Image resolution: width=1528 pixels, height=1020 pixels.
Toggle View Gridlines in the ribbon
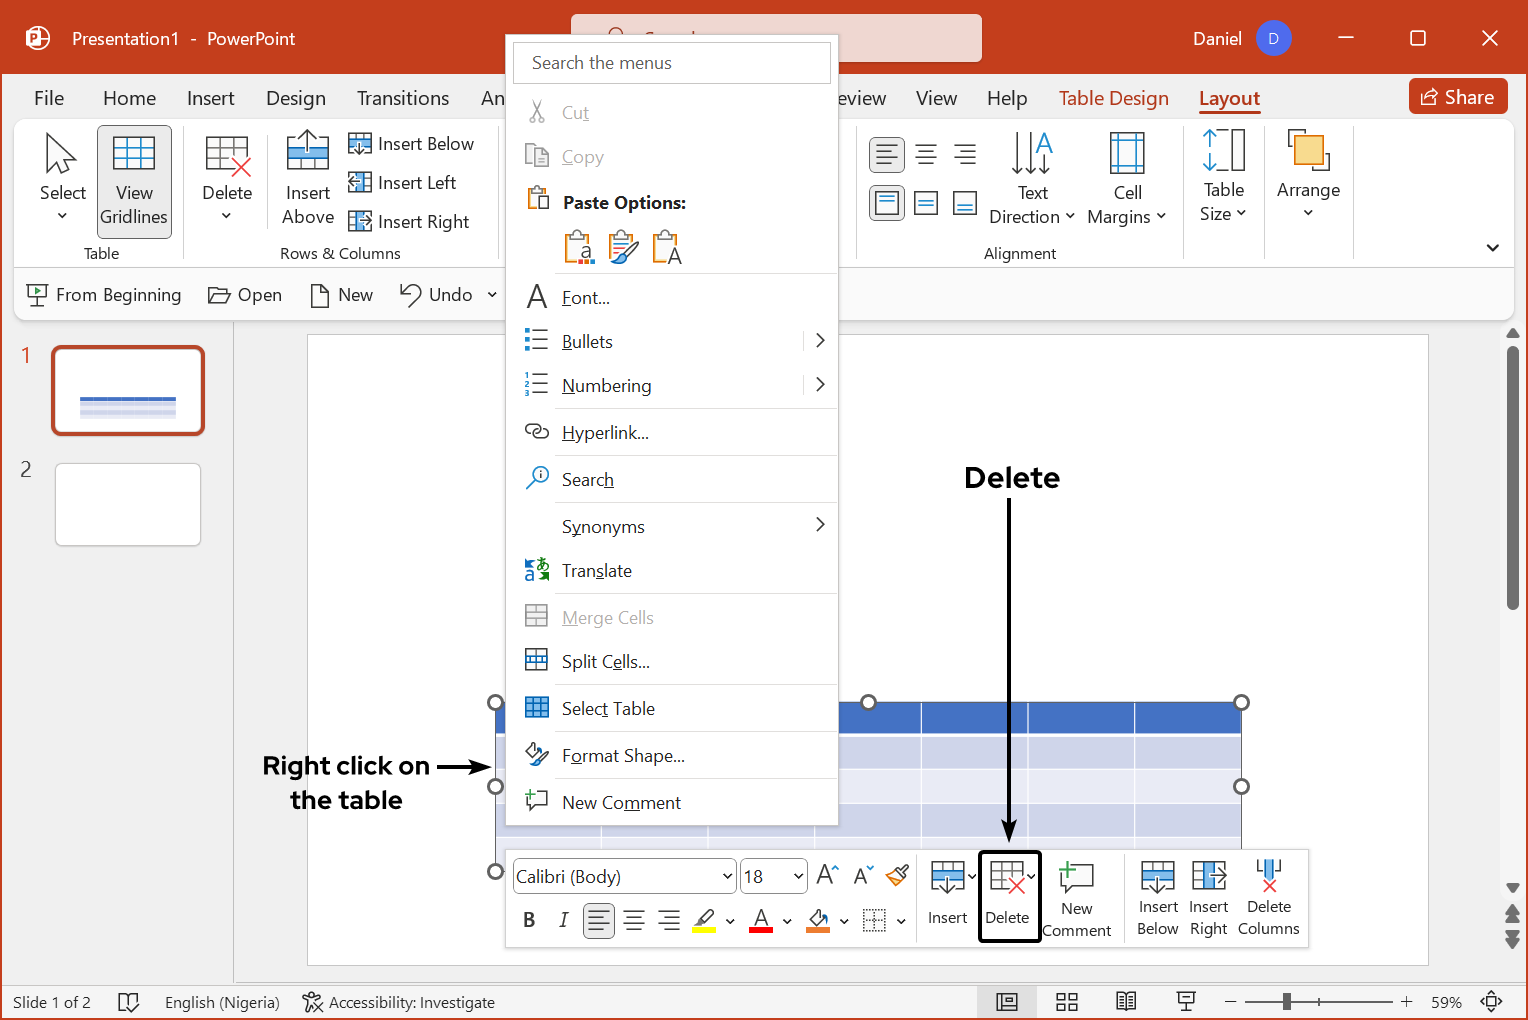point(134,181)
